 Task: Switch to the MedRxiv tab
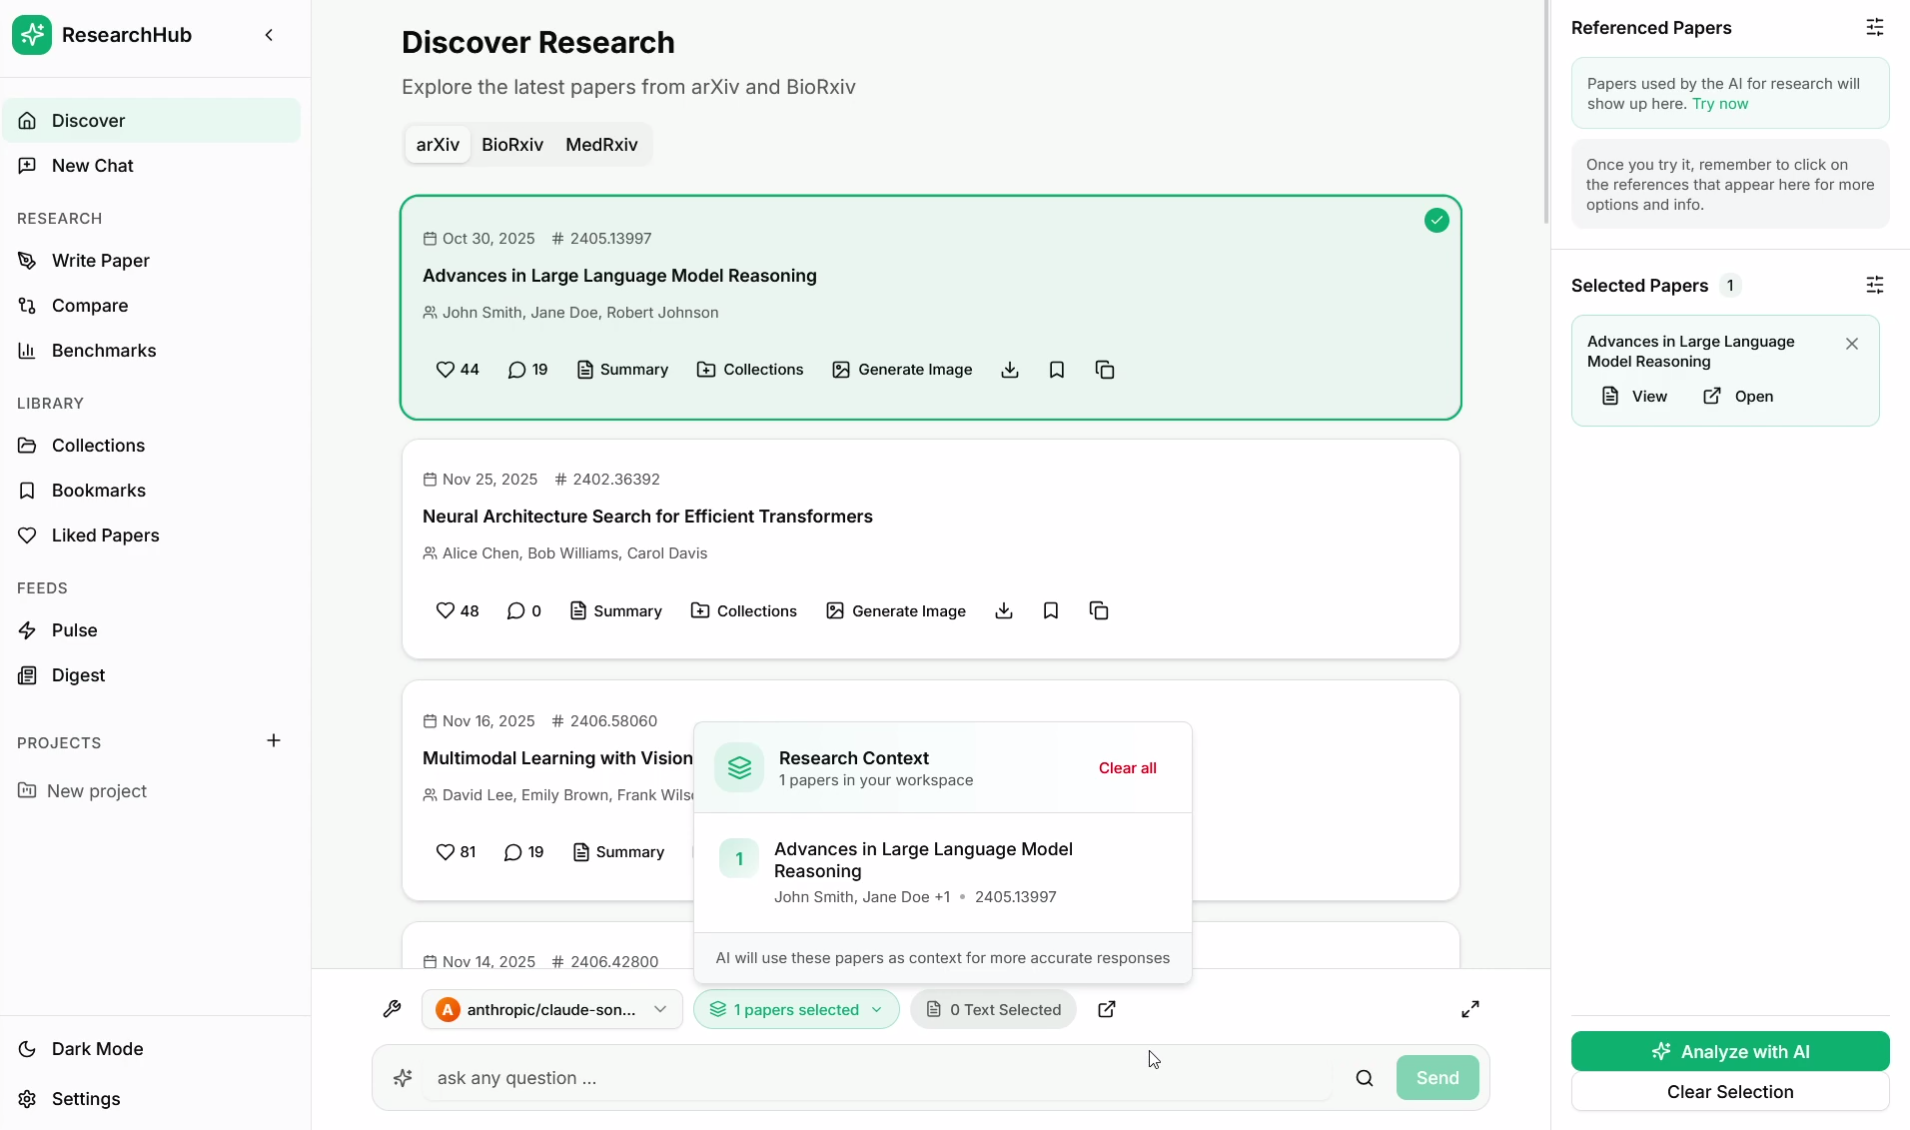[x=601, y=145]
